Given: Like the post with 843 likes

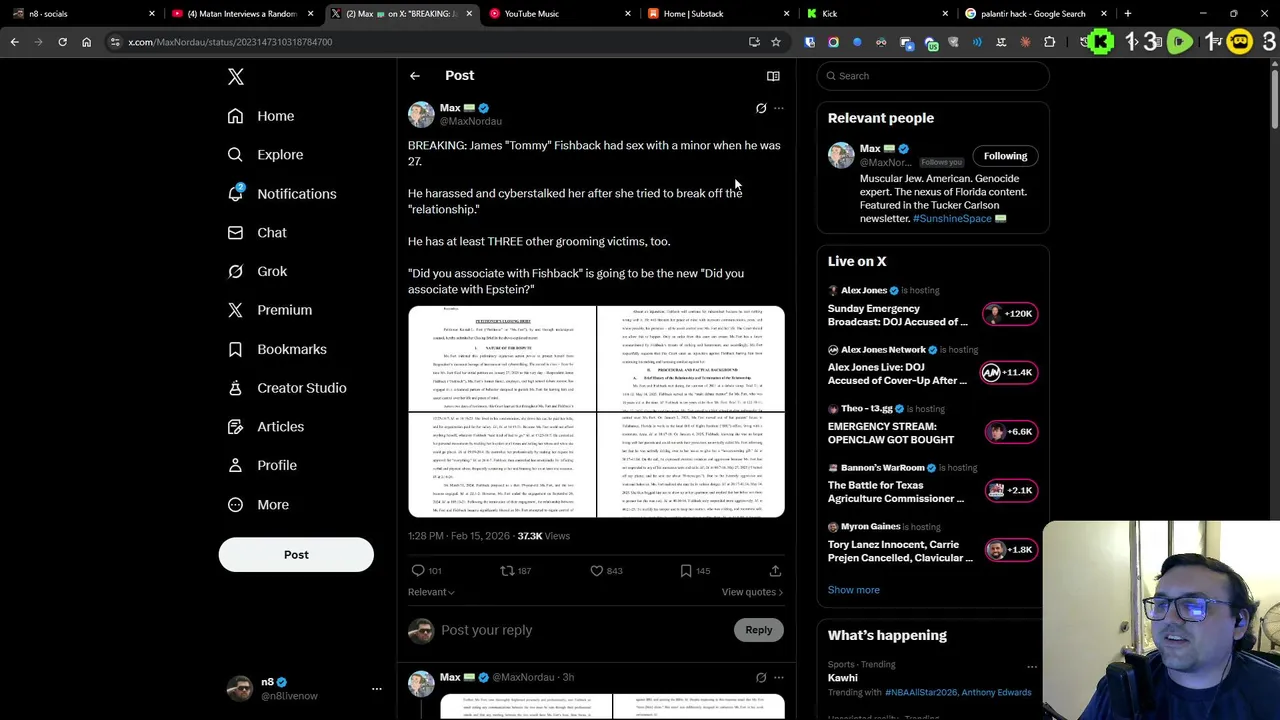Looking at the screenshot, I should coord(596,571).
